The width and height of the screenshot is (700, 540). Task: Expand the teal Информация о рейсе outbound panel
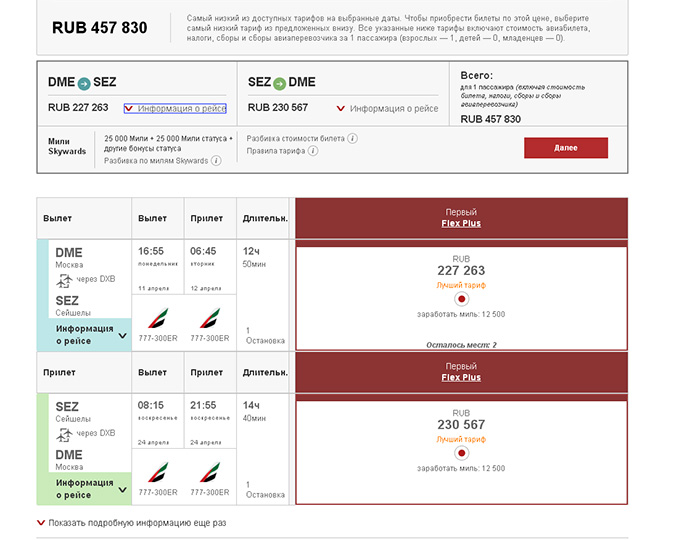(90, 335)
